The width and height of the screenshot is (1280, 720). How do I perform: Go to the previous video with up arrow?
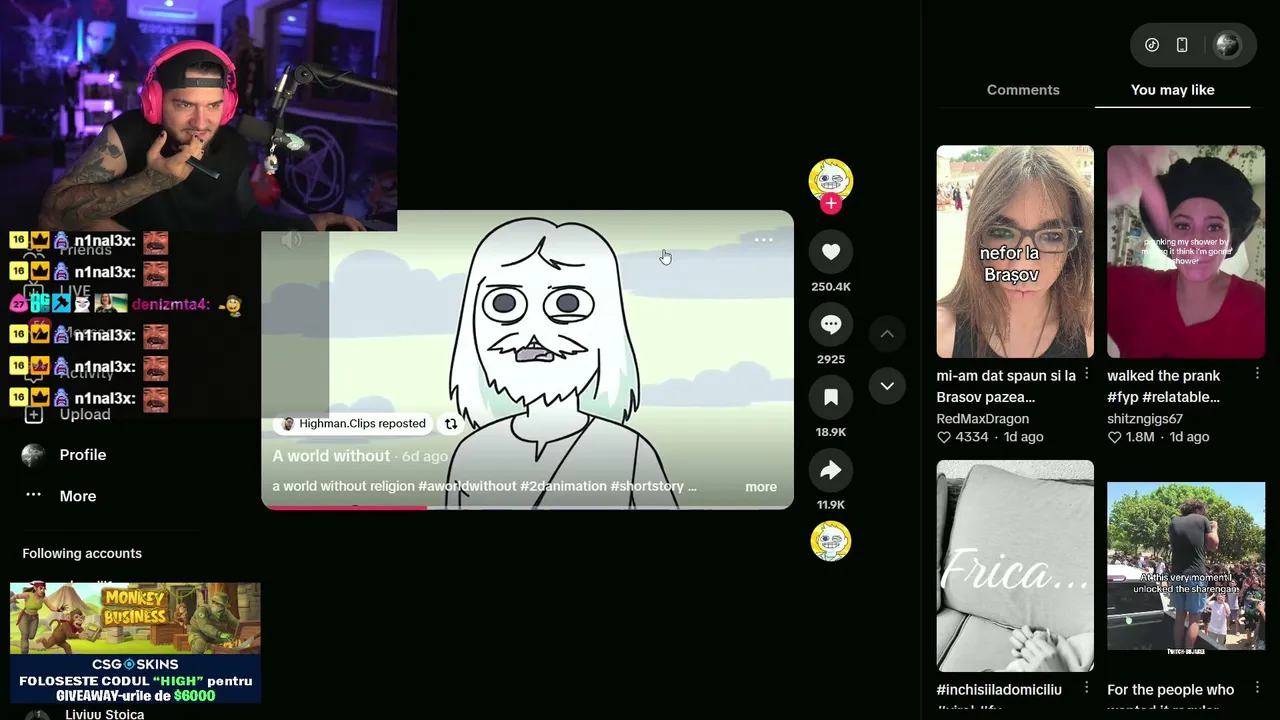(887, 334)
